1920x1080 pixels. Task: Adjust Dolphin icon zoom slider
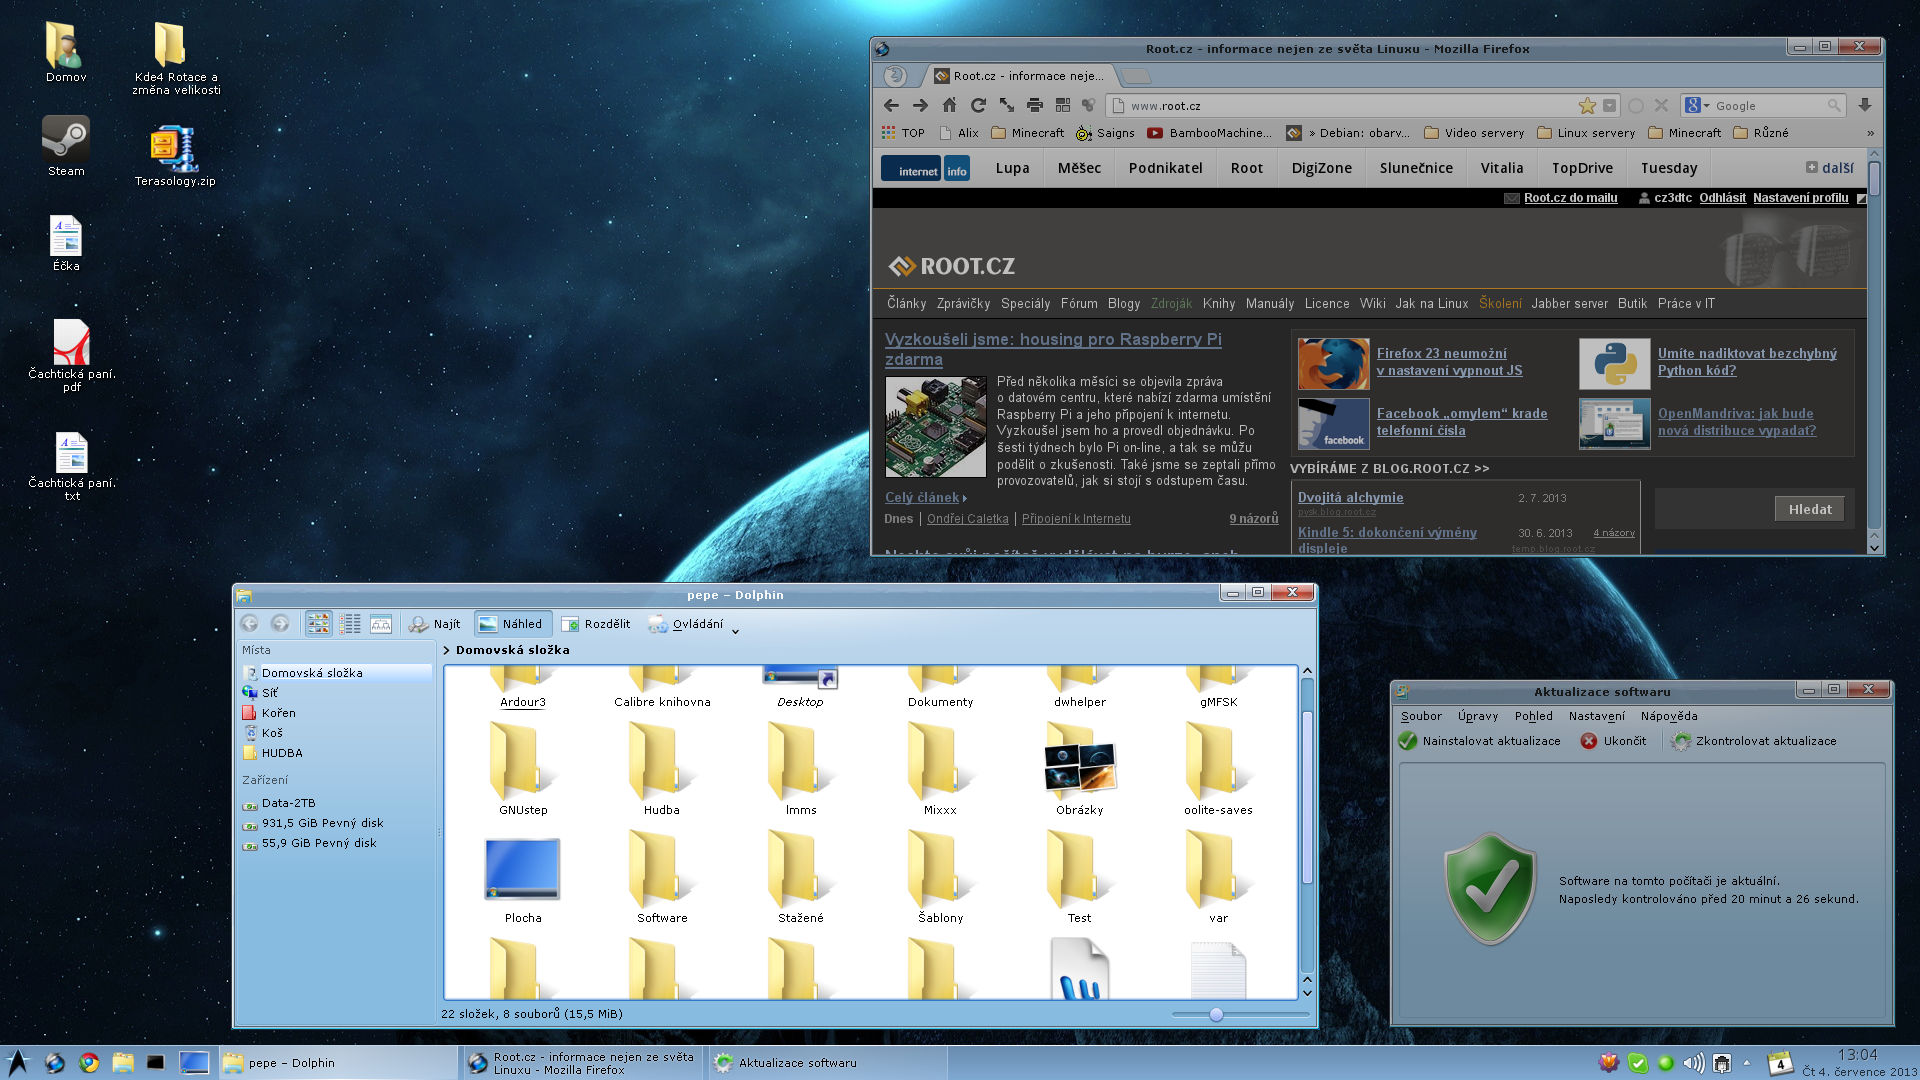point(1216,1014)
